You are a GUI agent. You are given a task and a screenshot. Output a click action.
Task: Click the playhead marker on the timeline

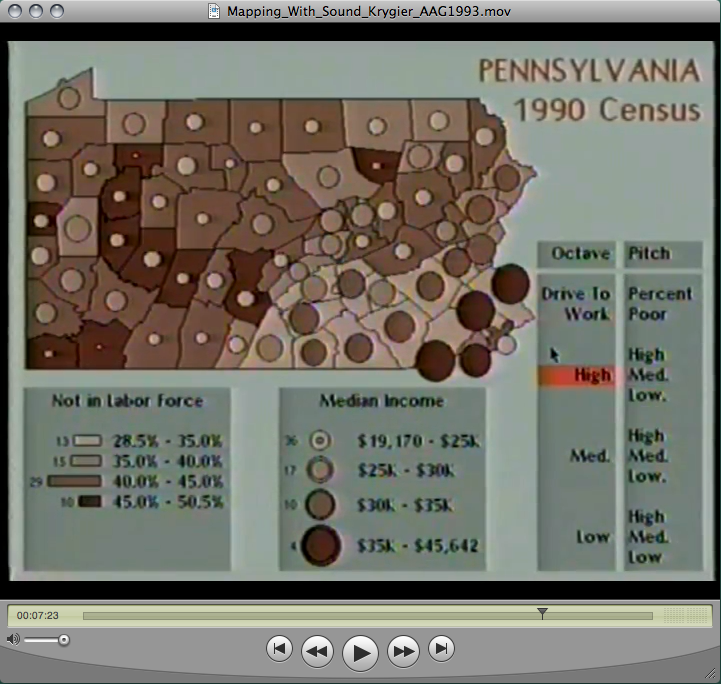(542, 614)
